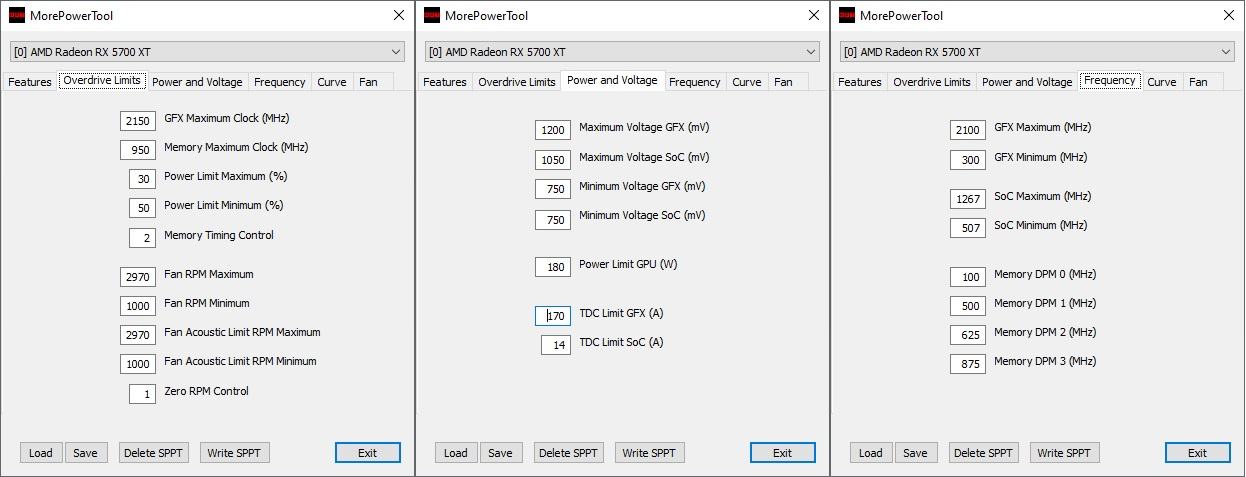Click Maximum Voltage GFX field

(x=553, y=130)
